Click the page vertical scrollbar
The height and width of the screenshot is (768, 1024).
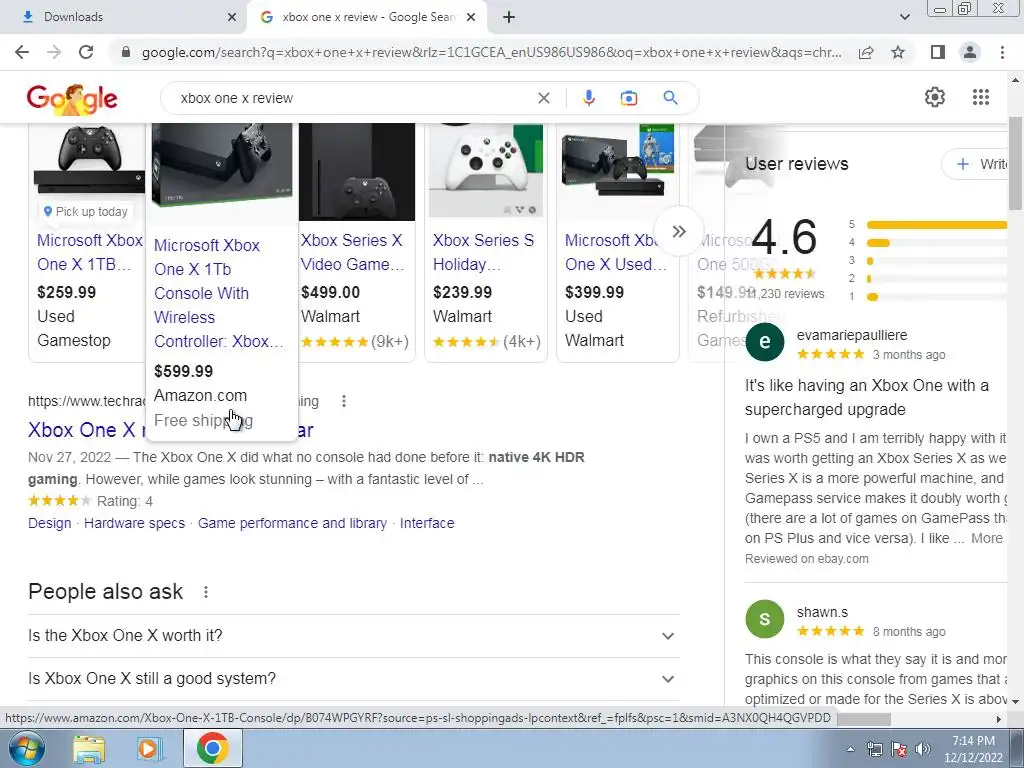pos(1015,163)
